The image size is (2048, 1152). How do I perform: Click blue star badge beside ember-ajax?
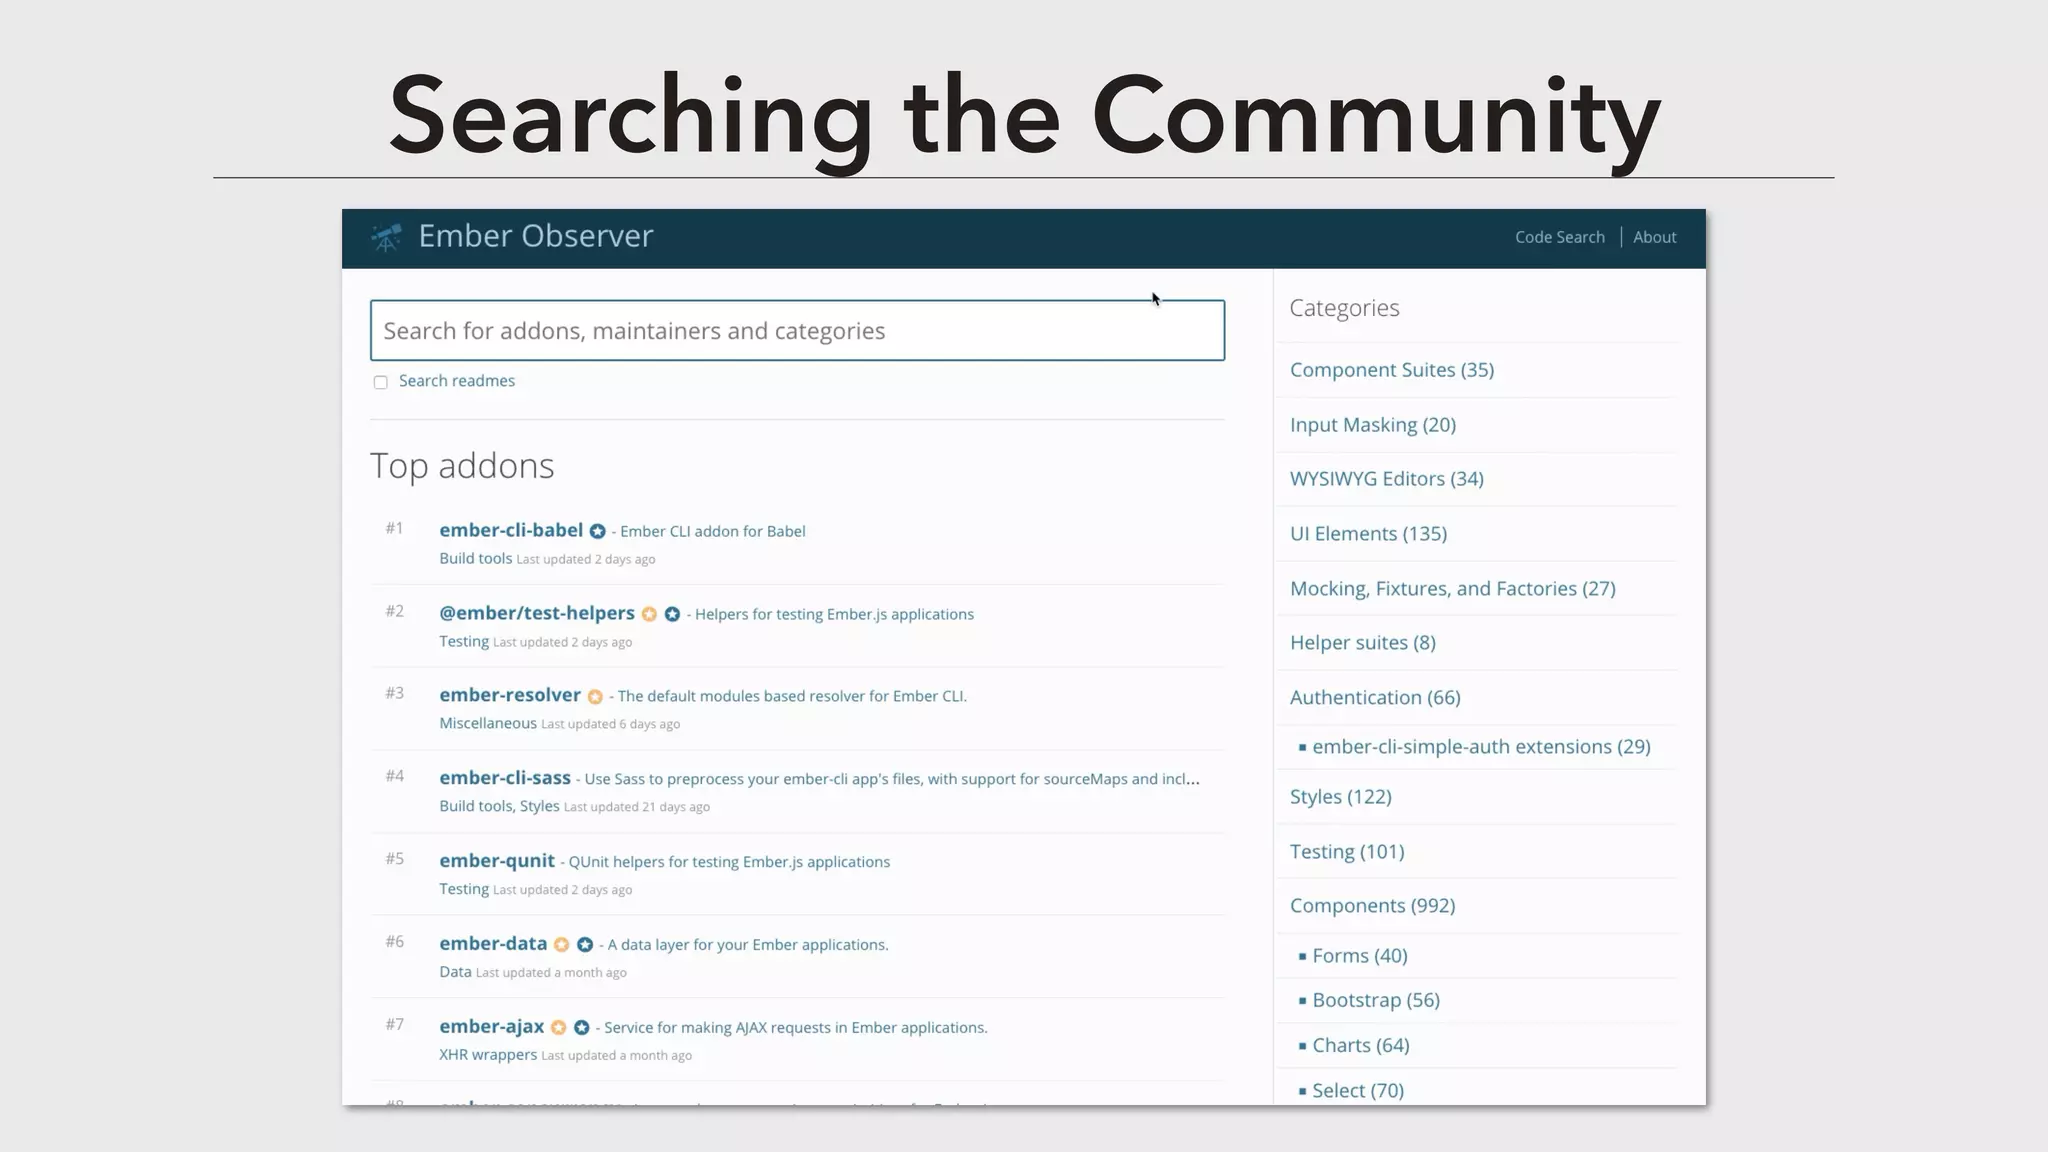[x=581, y=1028]
